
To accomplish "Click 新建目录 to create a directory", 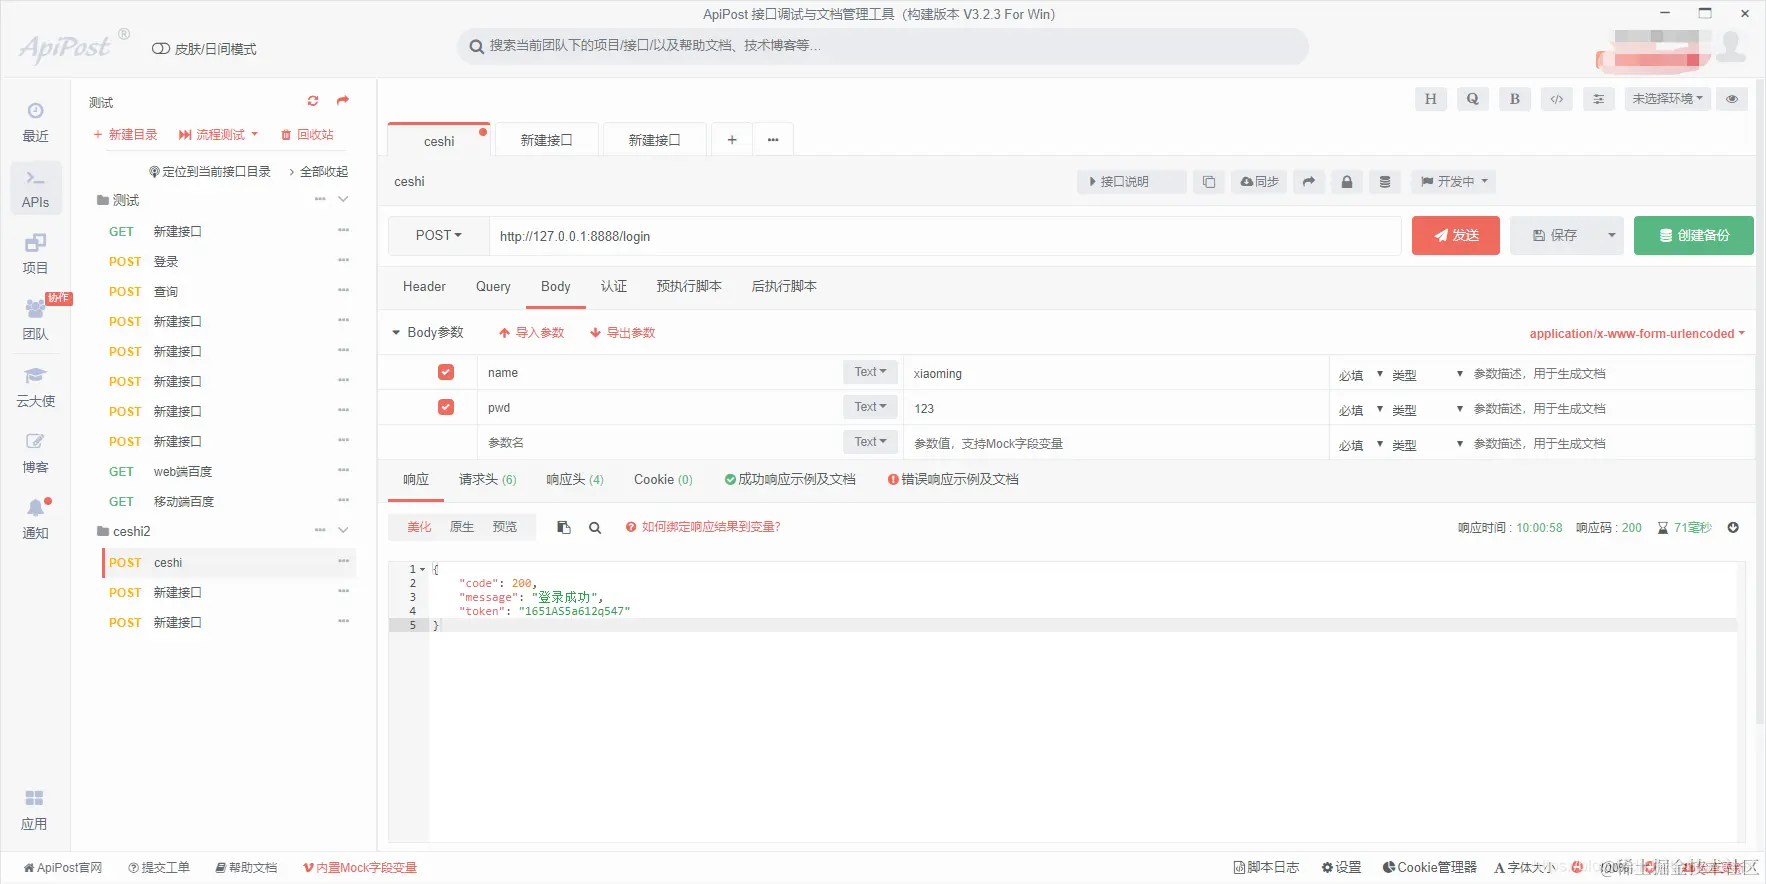I will click(125, 135).
